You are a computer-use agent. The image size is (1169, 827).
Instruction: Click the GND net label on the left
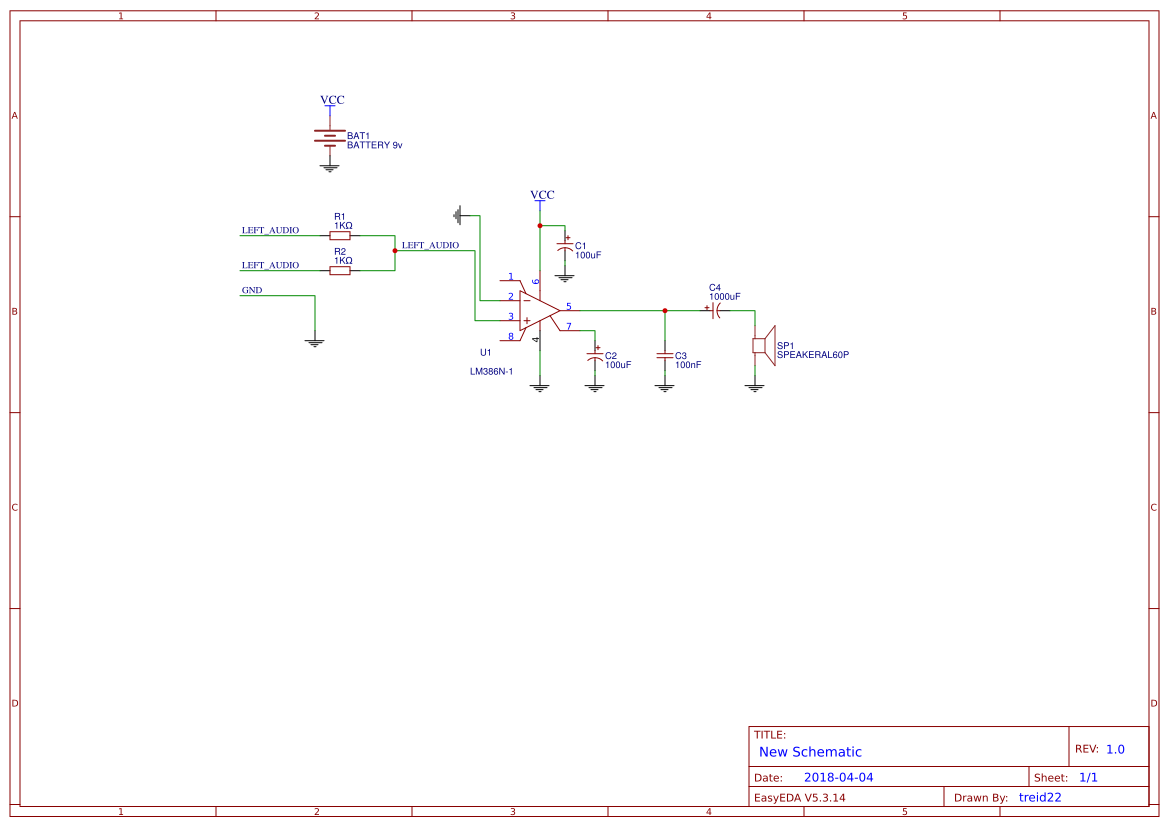pyautogui.click(x=251, y=290)
